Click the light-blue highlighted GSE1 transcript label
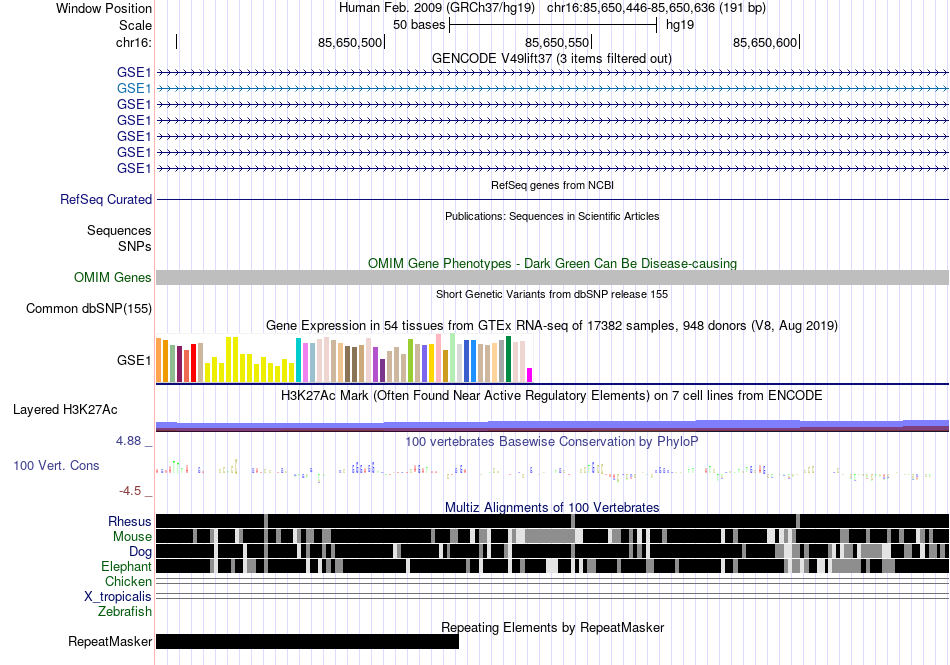Viewport: 950px width, 665px height. (134, 88)
